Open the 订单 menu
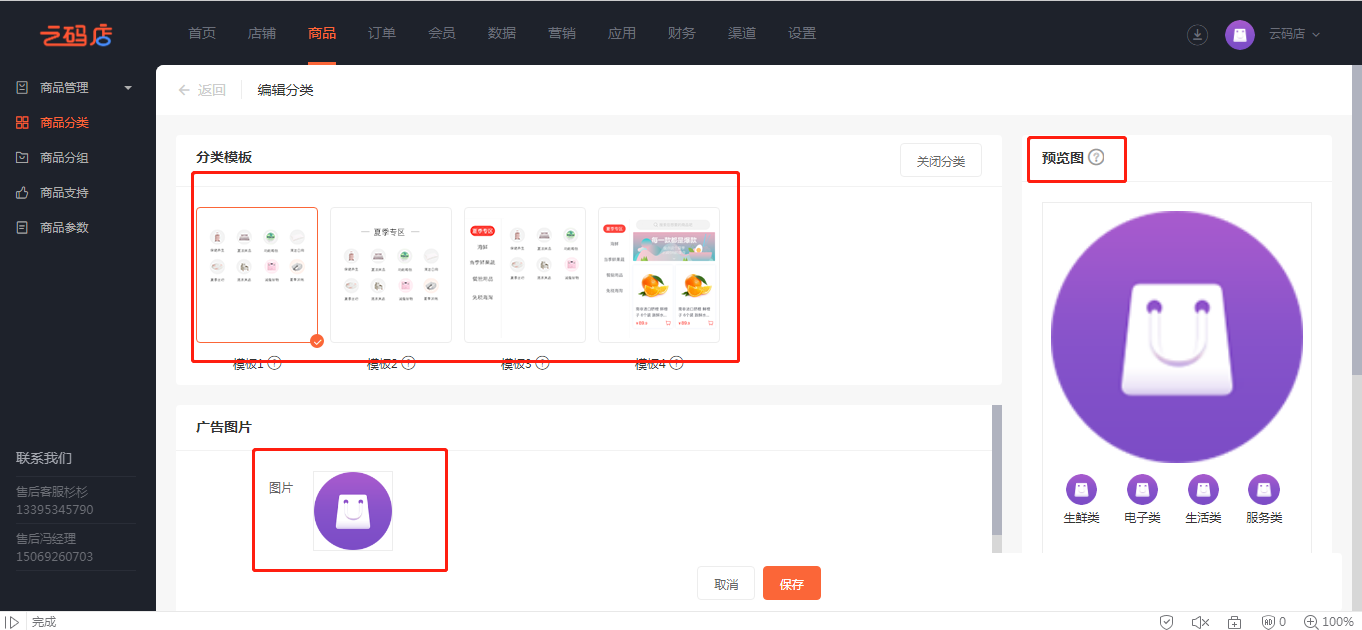This screenshot has height=630, width=1362. 382,33
